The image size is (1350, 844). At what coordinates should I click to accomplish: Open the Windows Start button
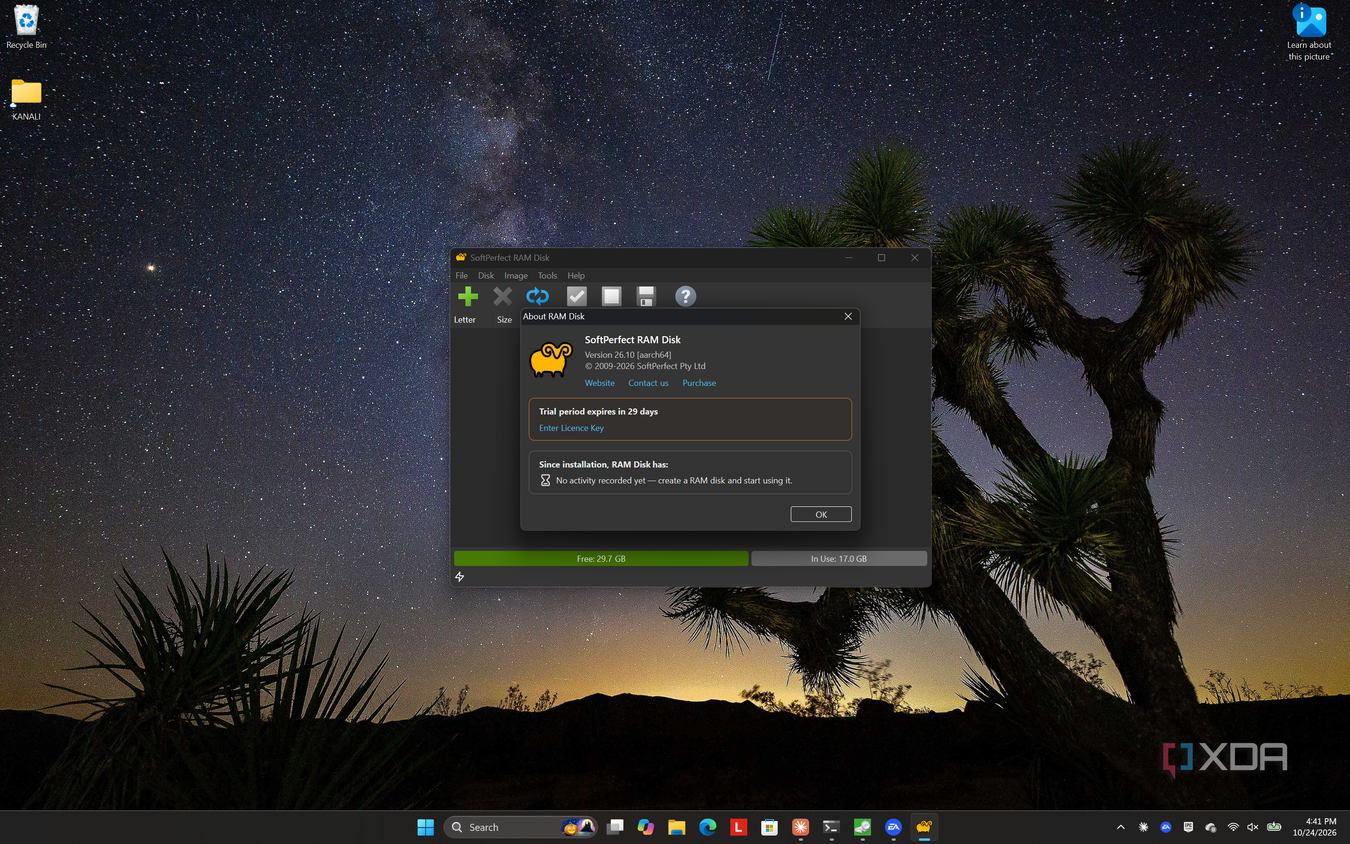[425, 827]
